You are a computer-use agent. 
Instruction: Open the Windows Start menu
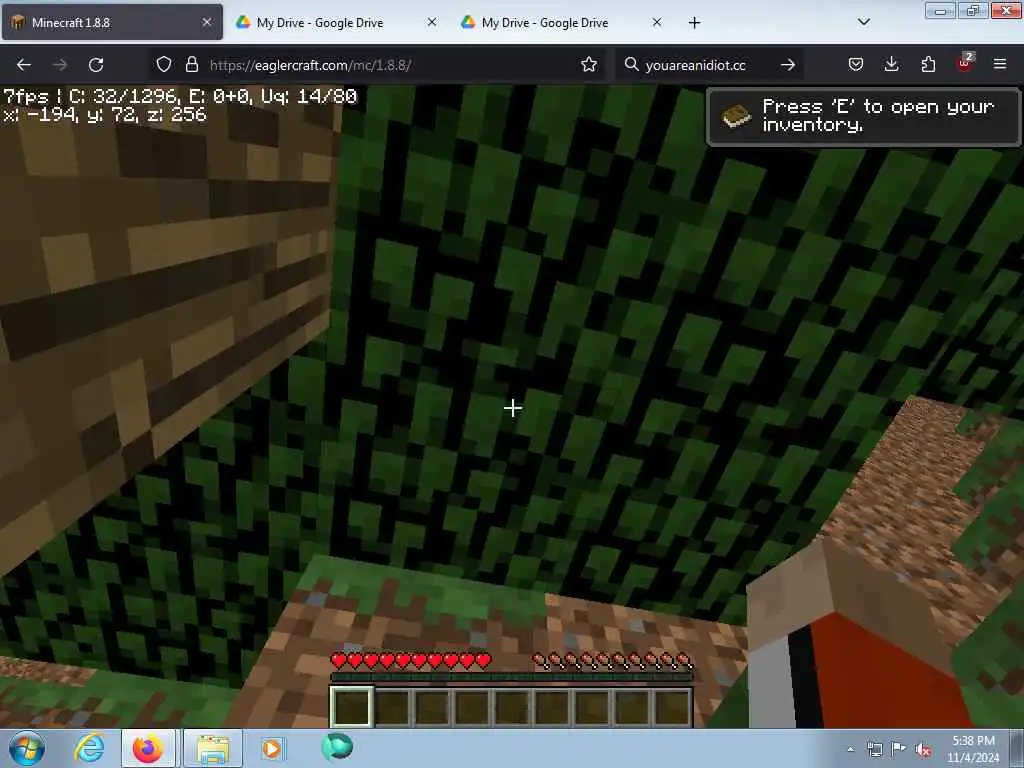tap(26, 748)
